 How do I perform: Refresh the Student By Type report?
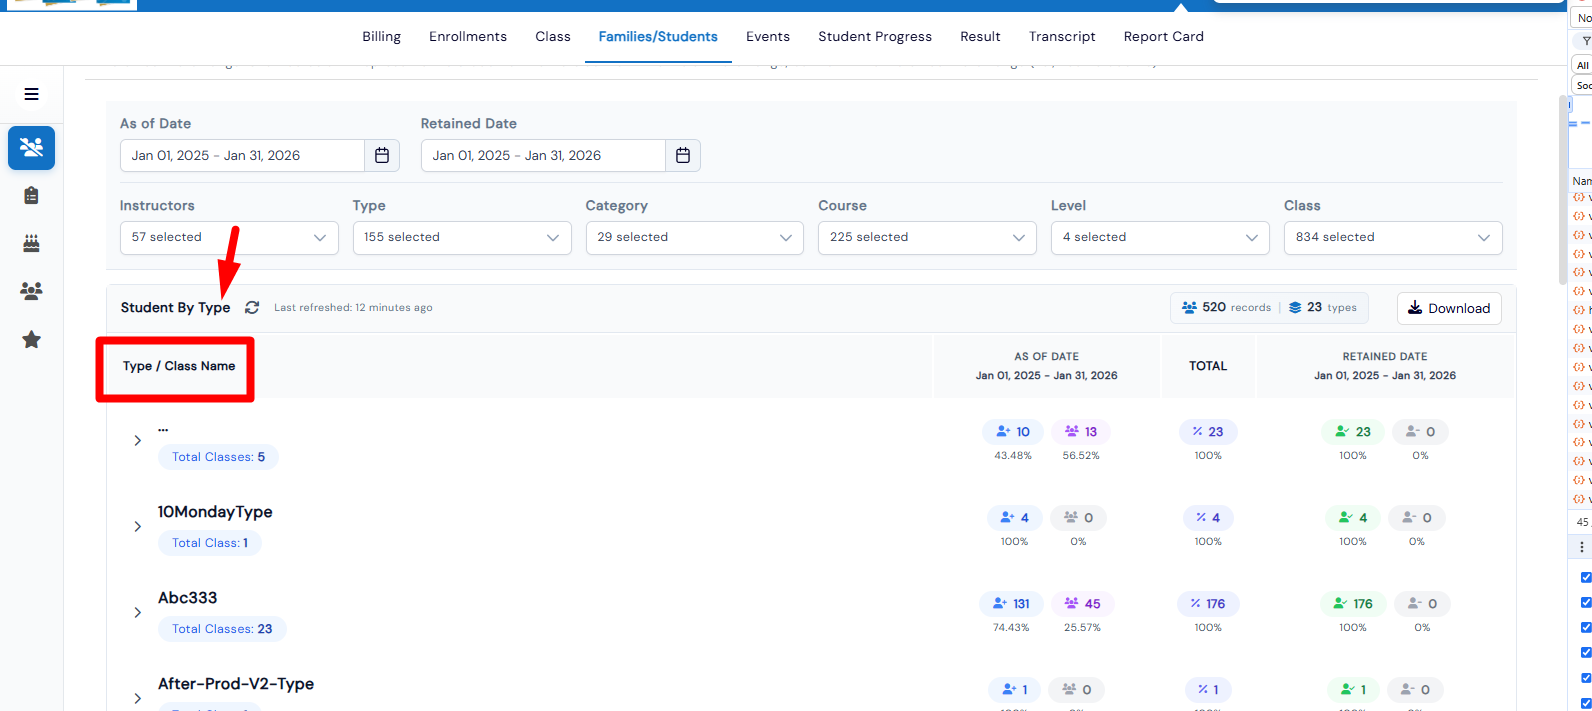click(x=252, y=308)
